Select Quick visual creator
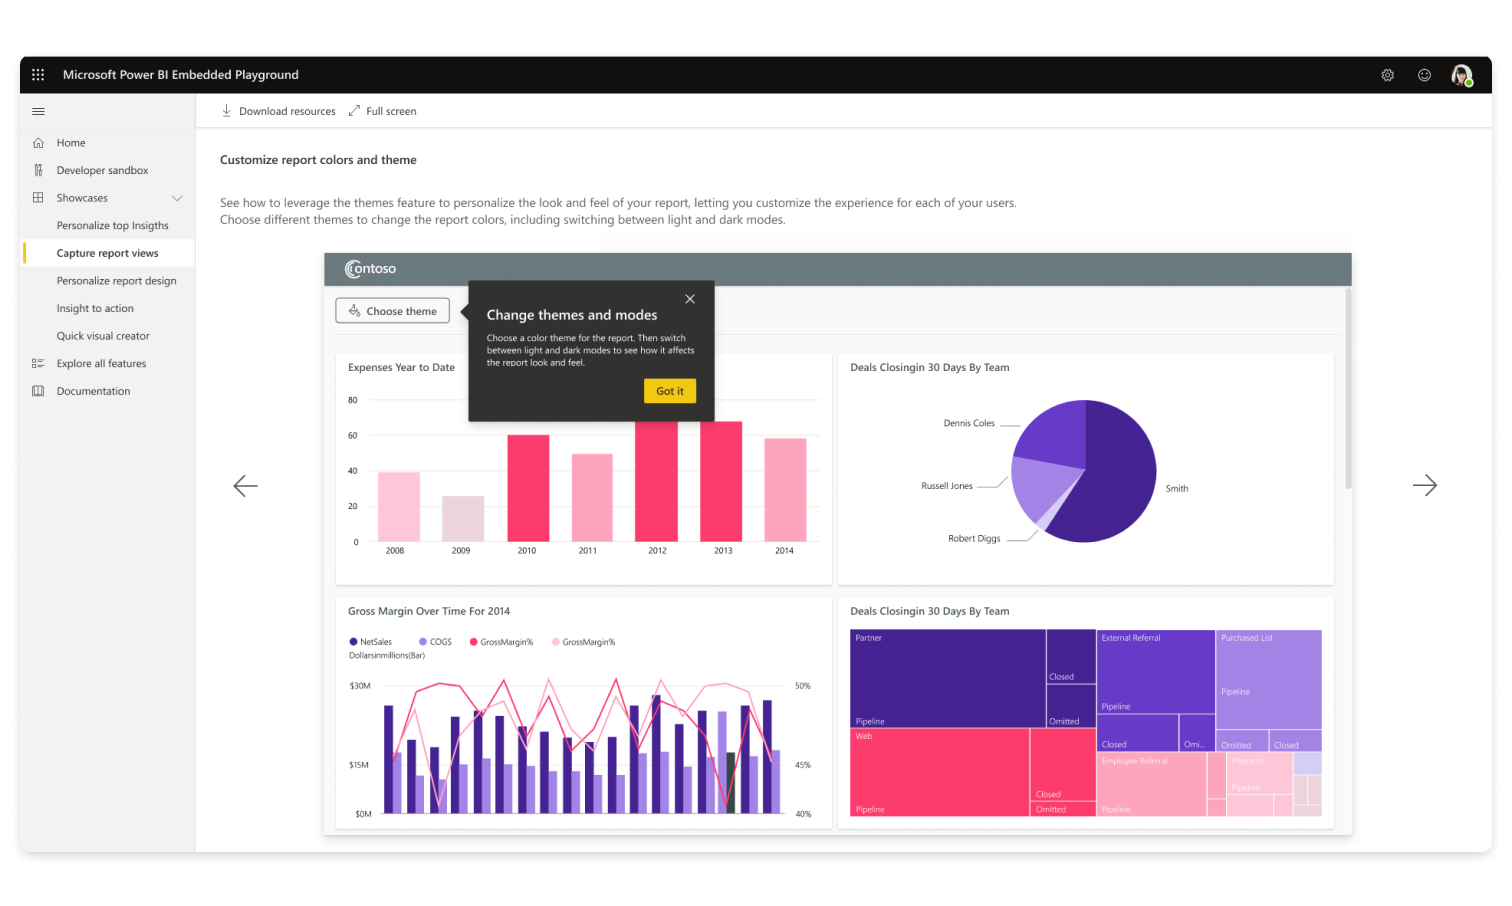The width and height of the screenshot is (1512, 906). (x=103, y=336)
